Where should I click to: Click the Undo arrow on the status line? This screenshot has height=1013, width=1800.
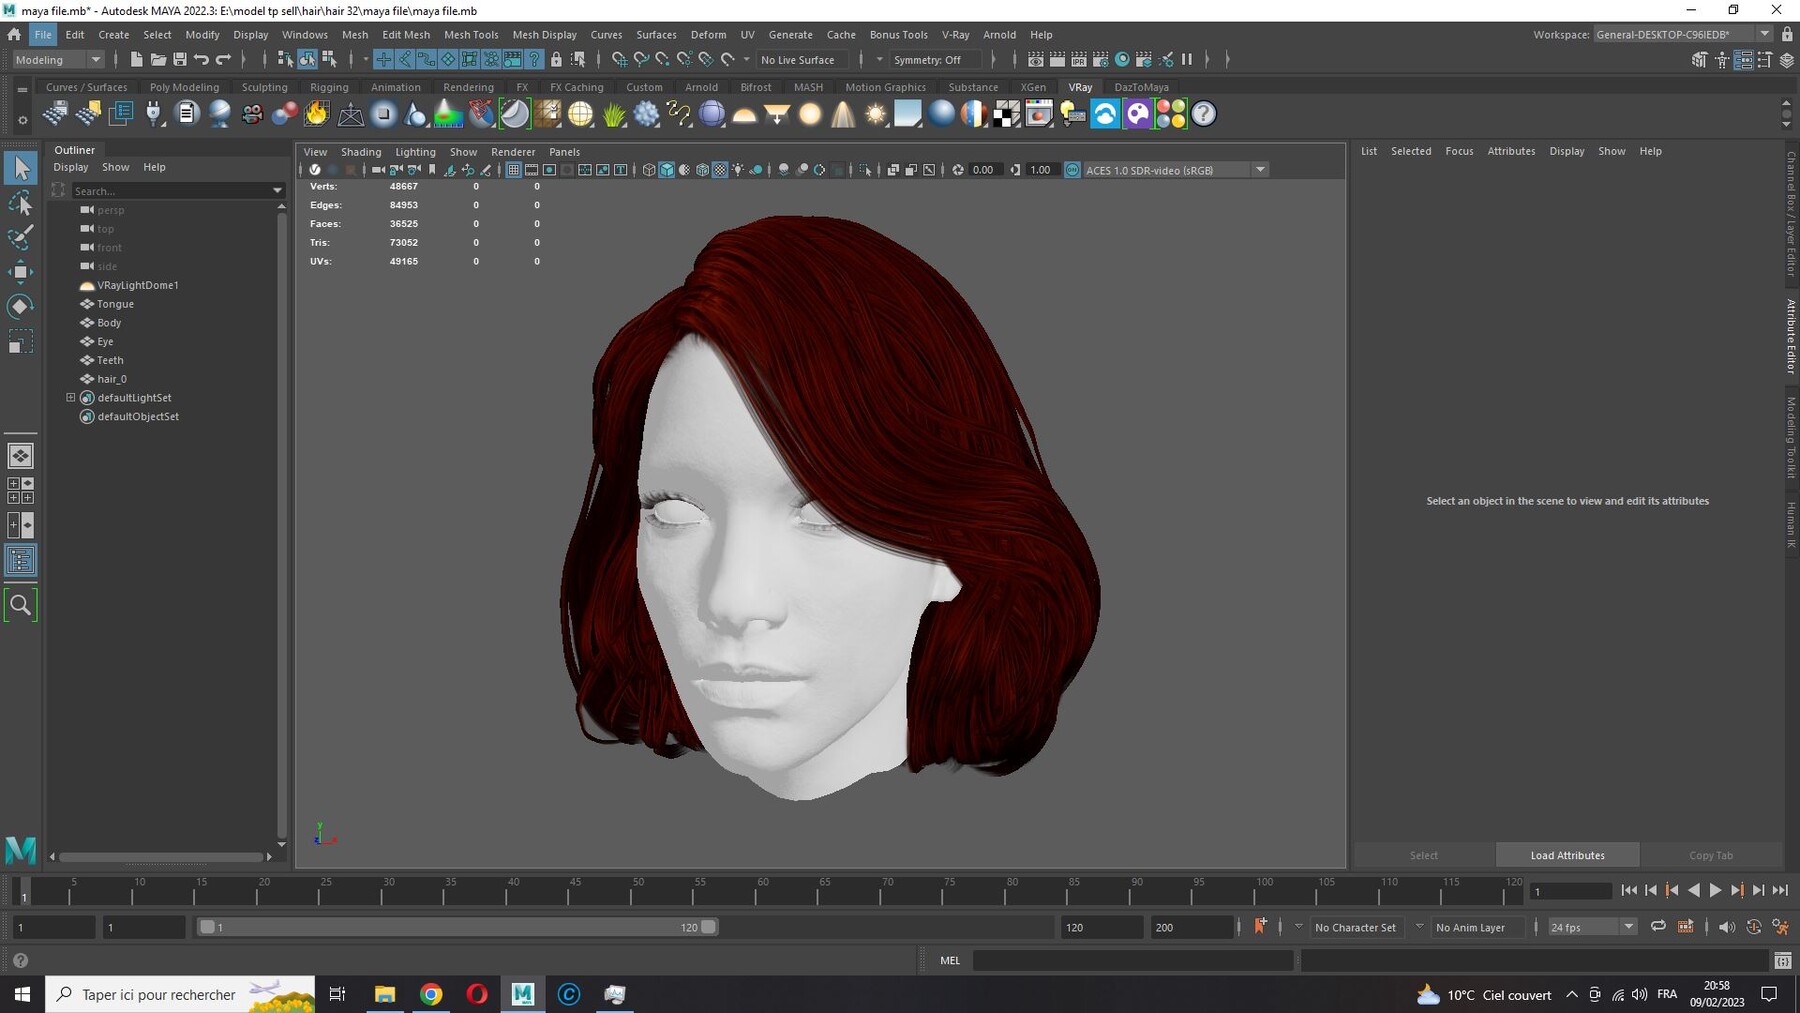click(202, 60)
